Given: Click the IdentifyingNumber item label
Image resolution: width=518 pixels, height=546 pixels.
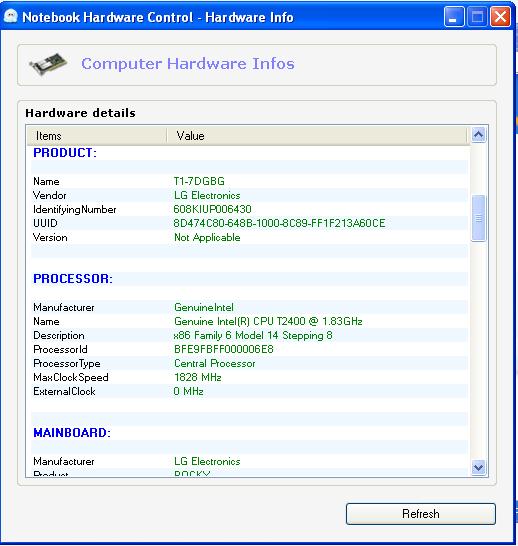Looking at the screenshot, I should 74,210.
